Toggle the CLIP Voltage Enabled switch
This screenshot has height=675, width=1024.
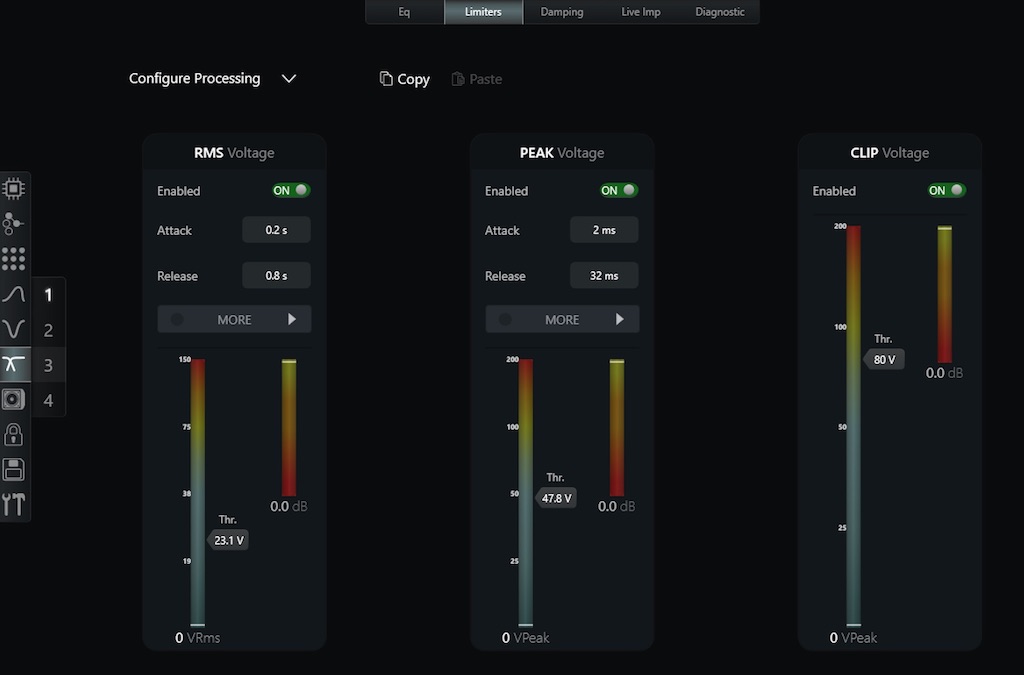[x=946, y=190]
